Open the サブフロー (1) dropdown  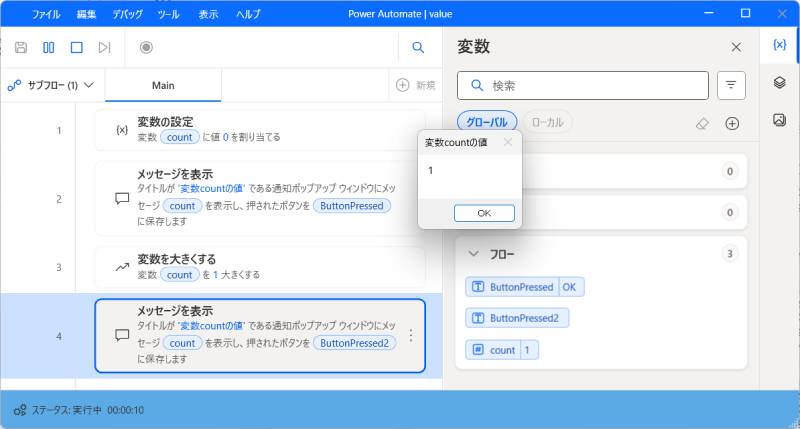coord(51,85)
